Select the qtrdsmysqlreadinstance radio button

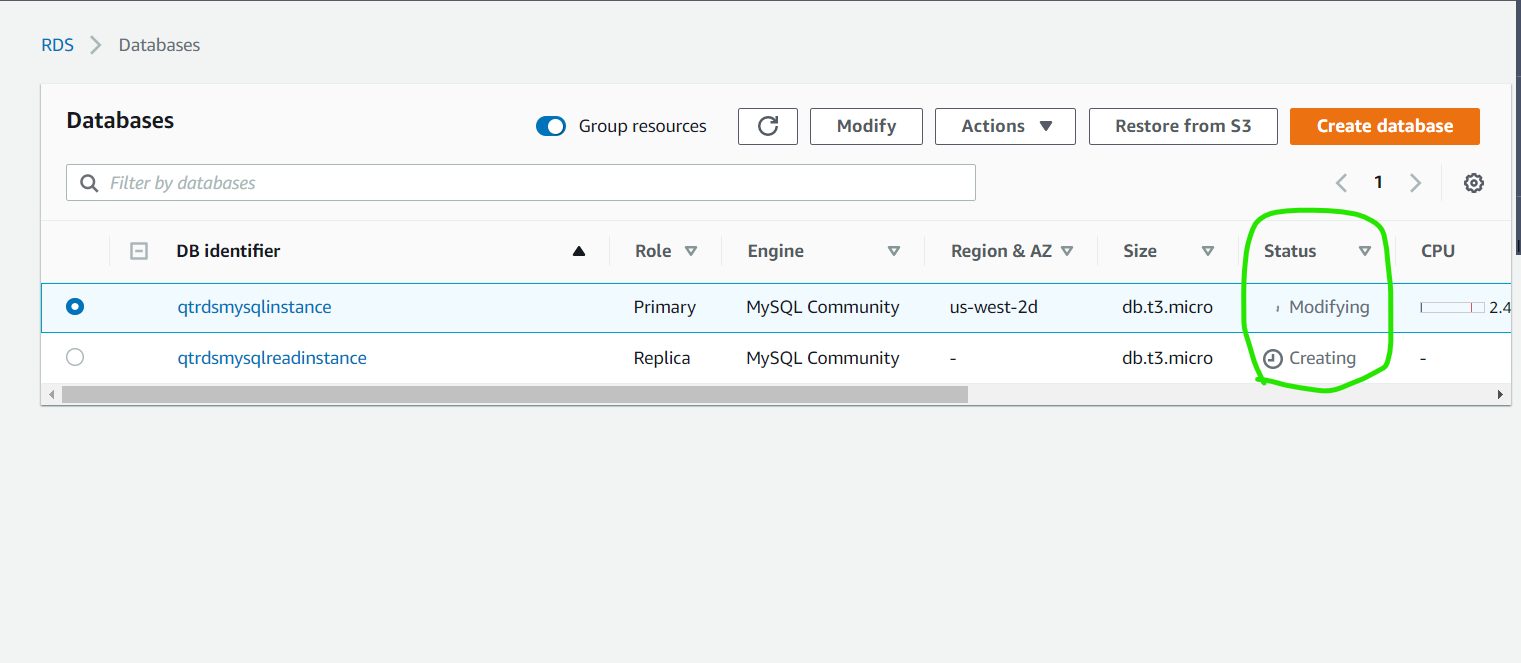pos(75,357)
